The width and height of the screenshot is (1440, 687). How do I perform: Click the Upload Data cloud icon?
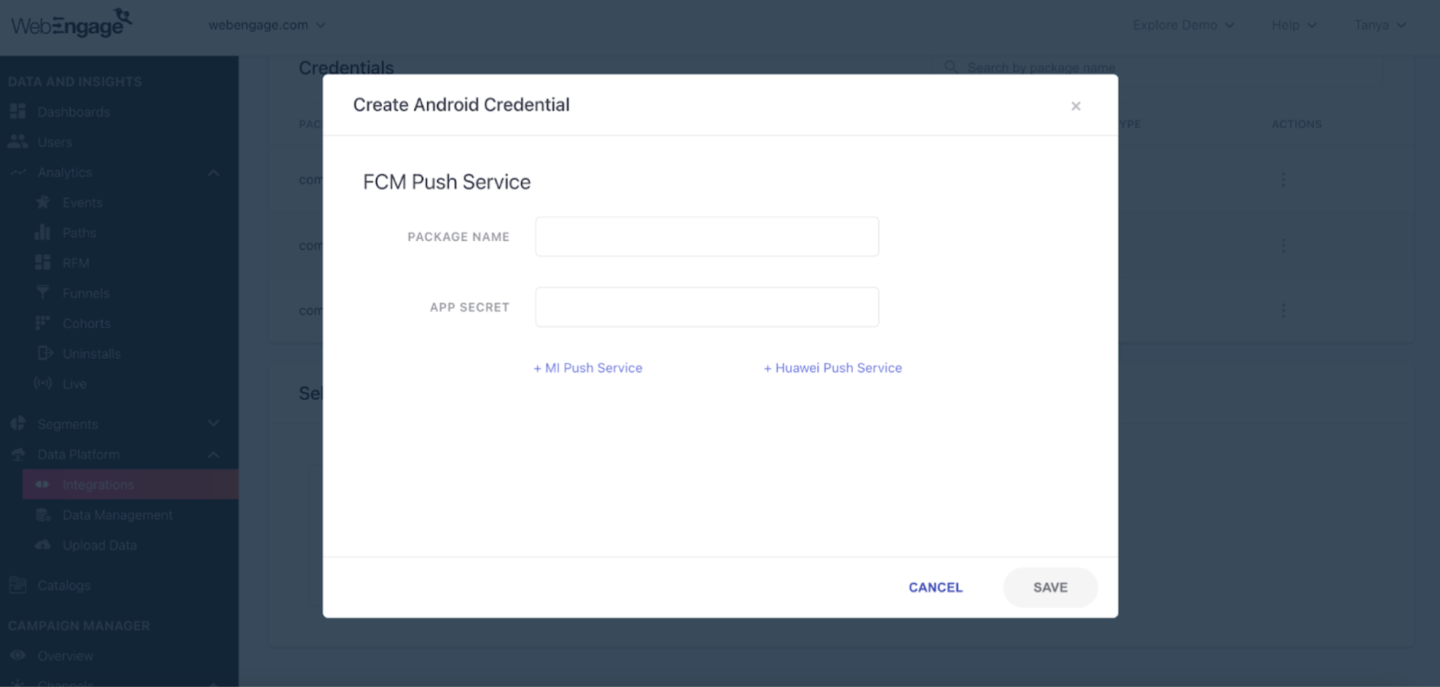point(43,545)
